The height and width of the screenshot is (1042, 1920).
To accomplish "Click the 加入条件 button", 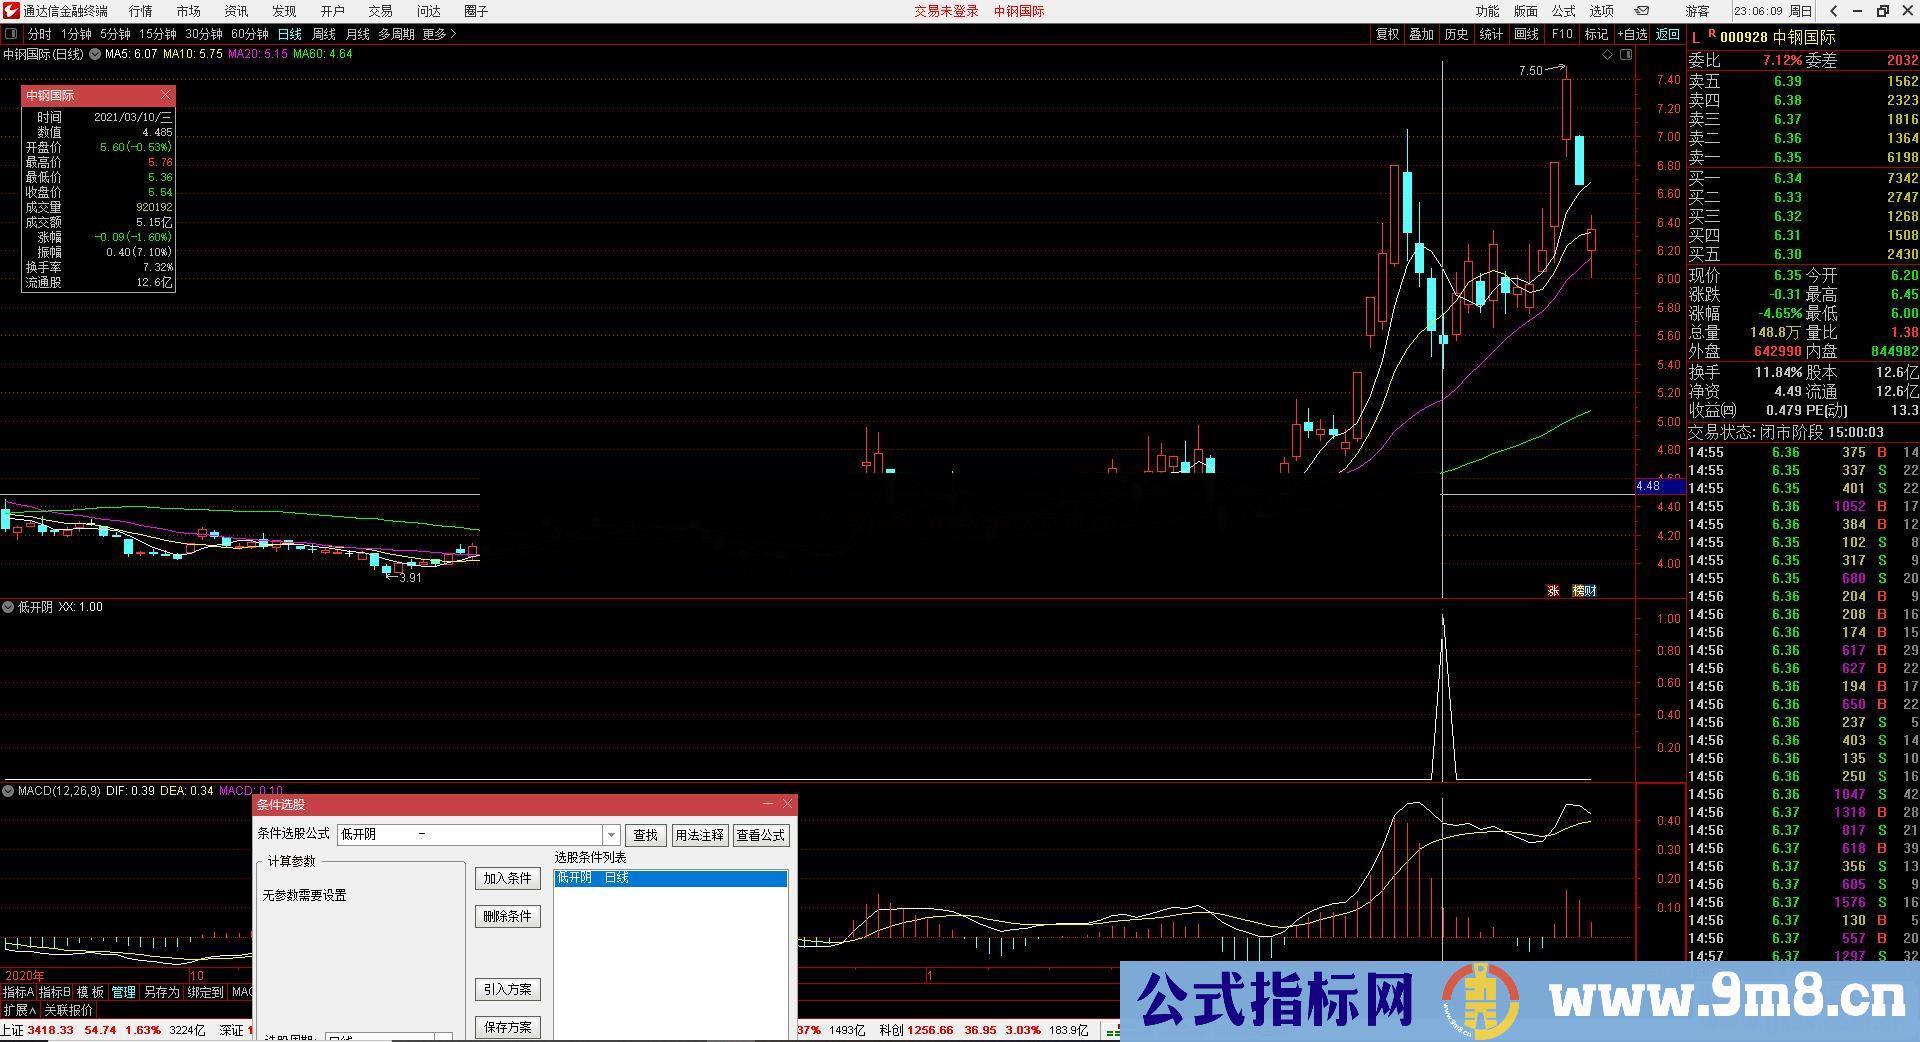I will [507, 878].
